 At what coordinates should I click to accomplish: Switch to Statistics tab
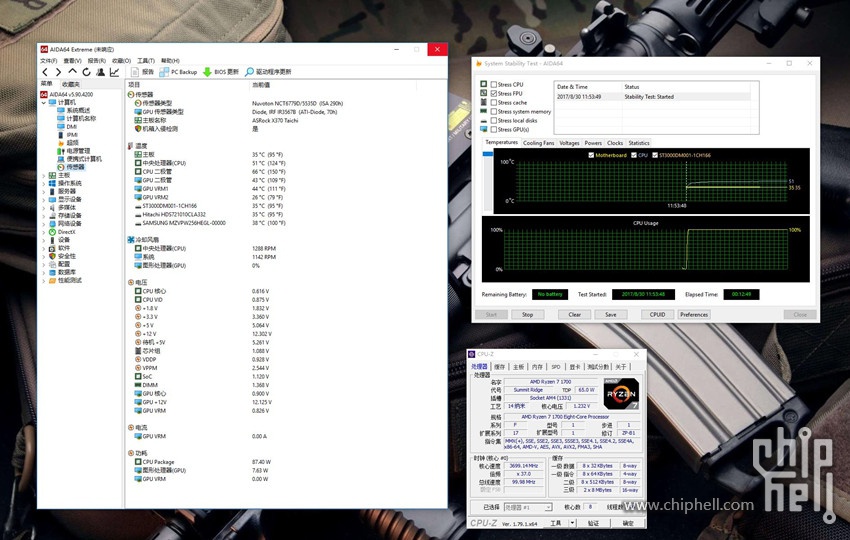[x=639, y=143]
